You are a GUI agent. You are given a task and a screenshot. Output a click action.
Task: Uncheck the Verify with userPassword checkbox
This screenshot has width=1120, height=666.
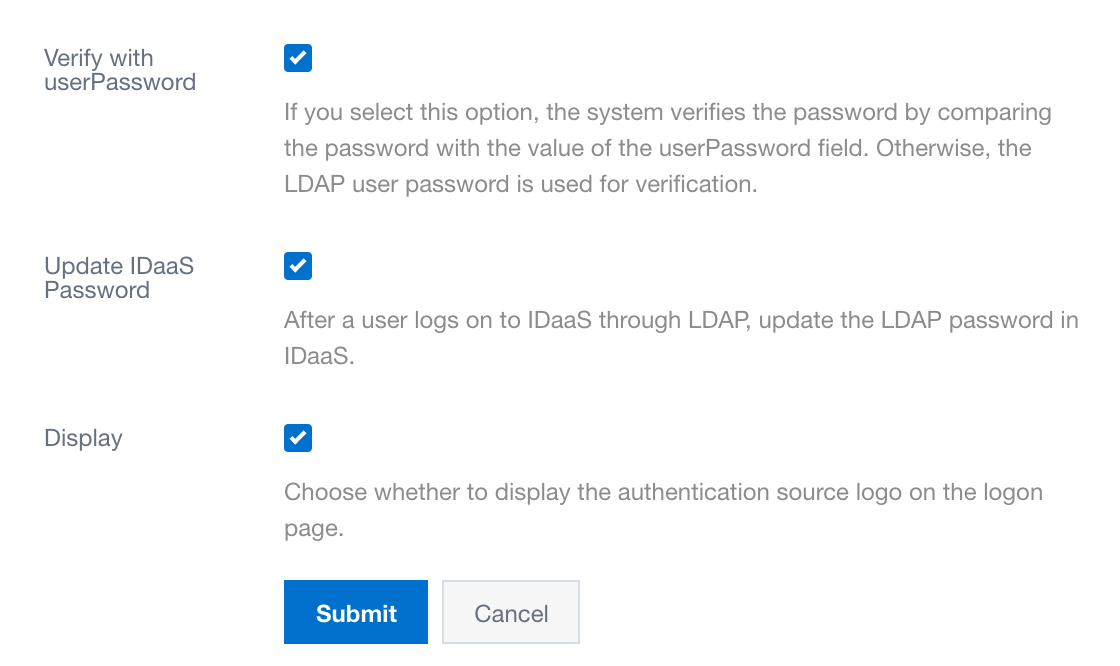click(x=298, y=58)
